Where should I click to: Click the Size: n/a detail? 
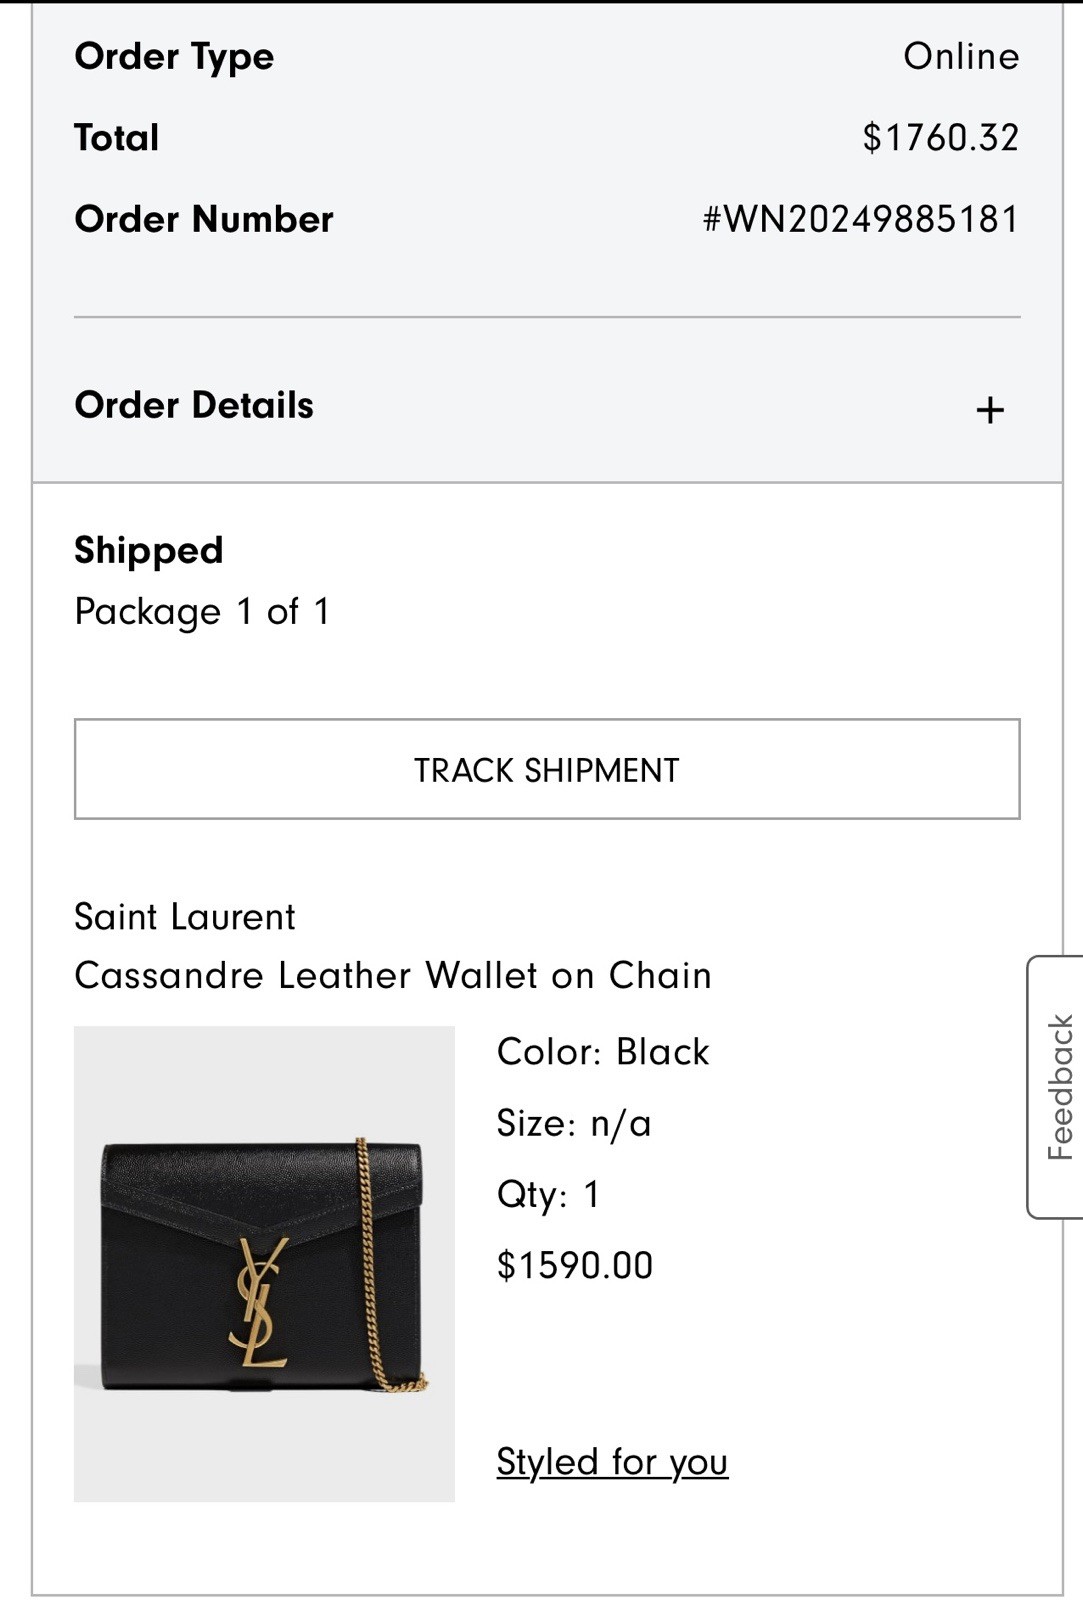tap(573, 1121)
